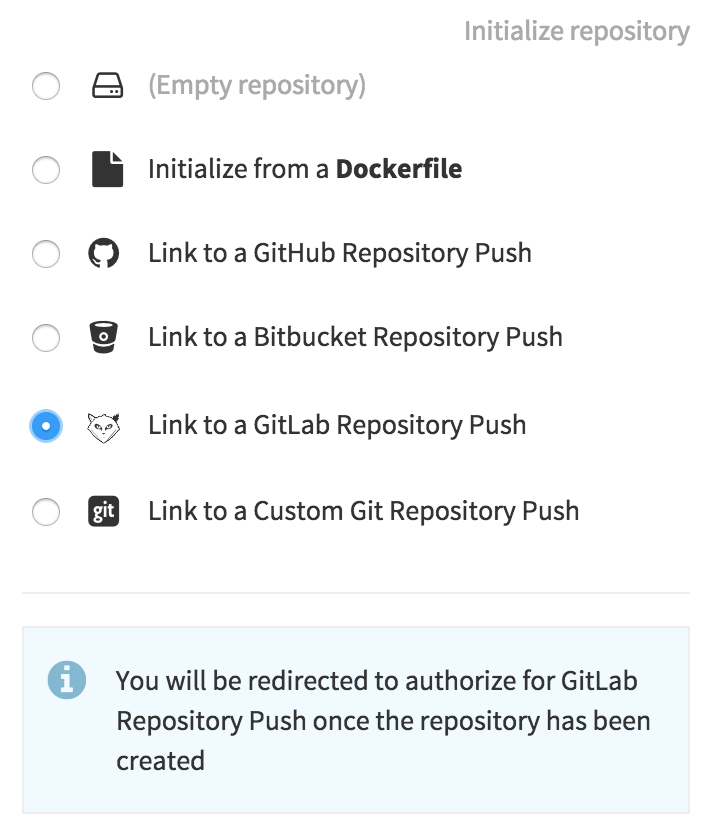
Task: Click the blue info icon in notice
Action: click(x=66, y=681)
